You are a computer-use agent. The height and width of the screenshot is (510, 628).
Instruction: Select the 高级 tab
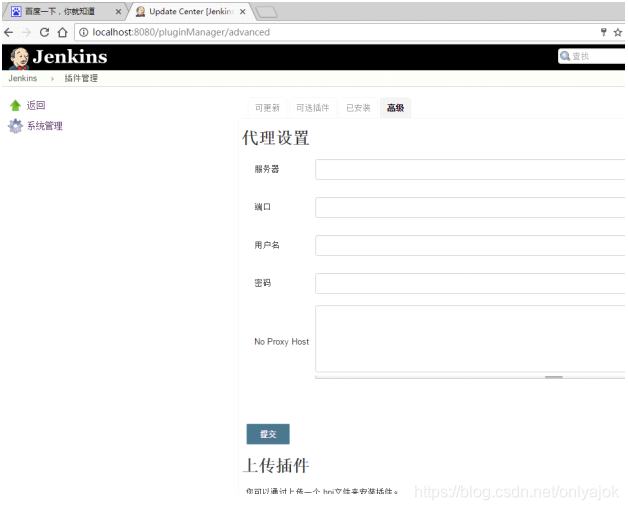pos(395,108)
